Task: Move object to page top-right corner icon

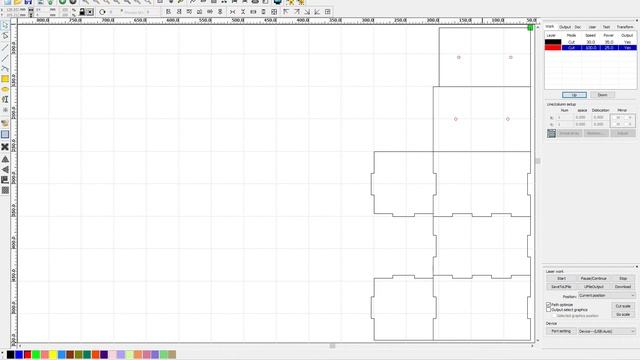Action: tap(297, 12)
